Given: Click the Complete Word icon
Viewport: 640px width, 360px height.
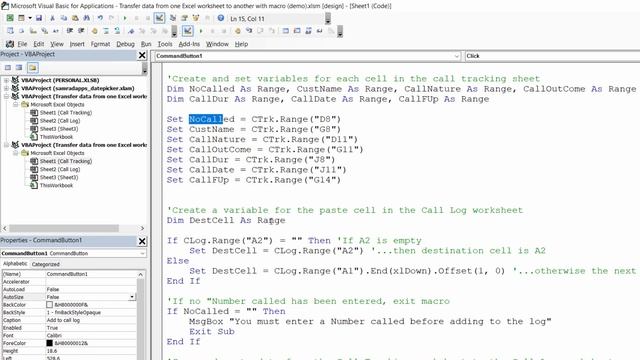Looking at the screenshot, I should 55,31.
